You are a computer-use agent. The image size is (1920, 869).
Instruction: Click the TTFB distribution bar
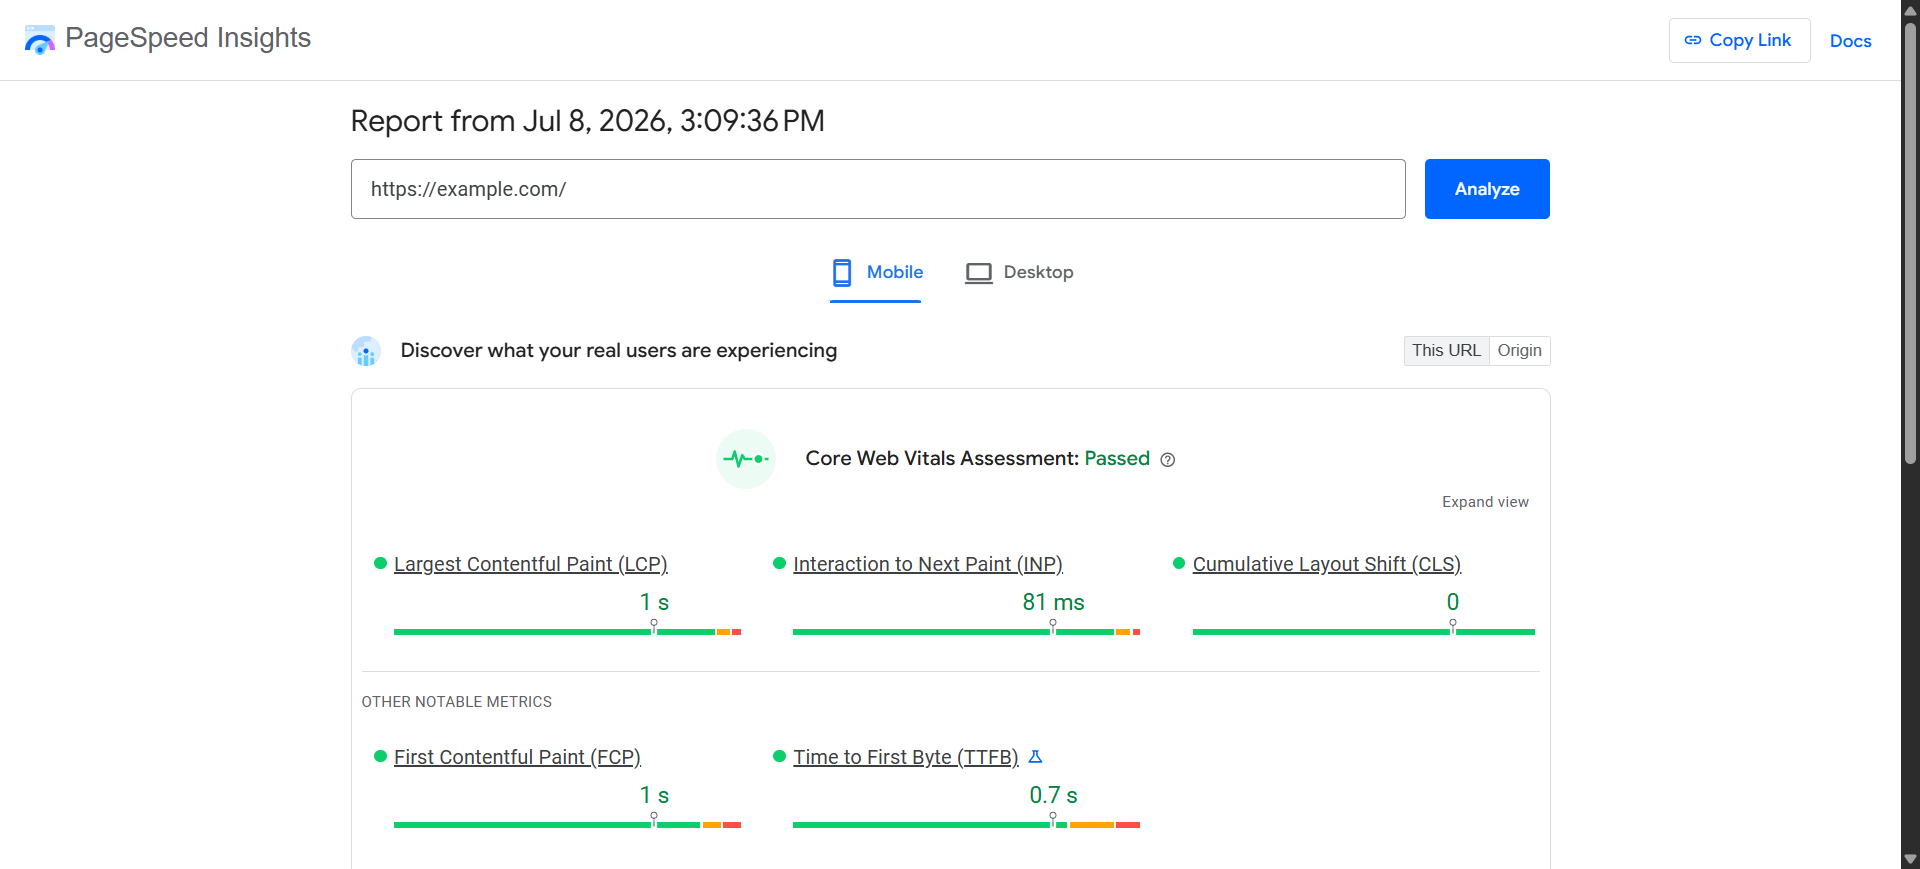click(966, 825)
